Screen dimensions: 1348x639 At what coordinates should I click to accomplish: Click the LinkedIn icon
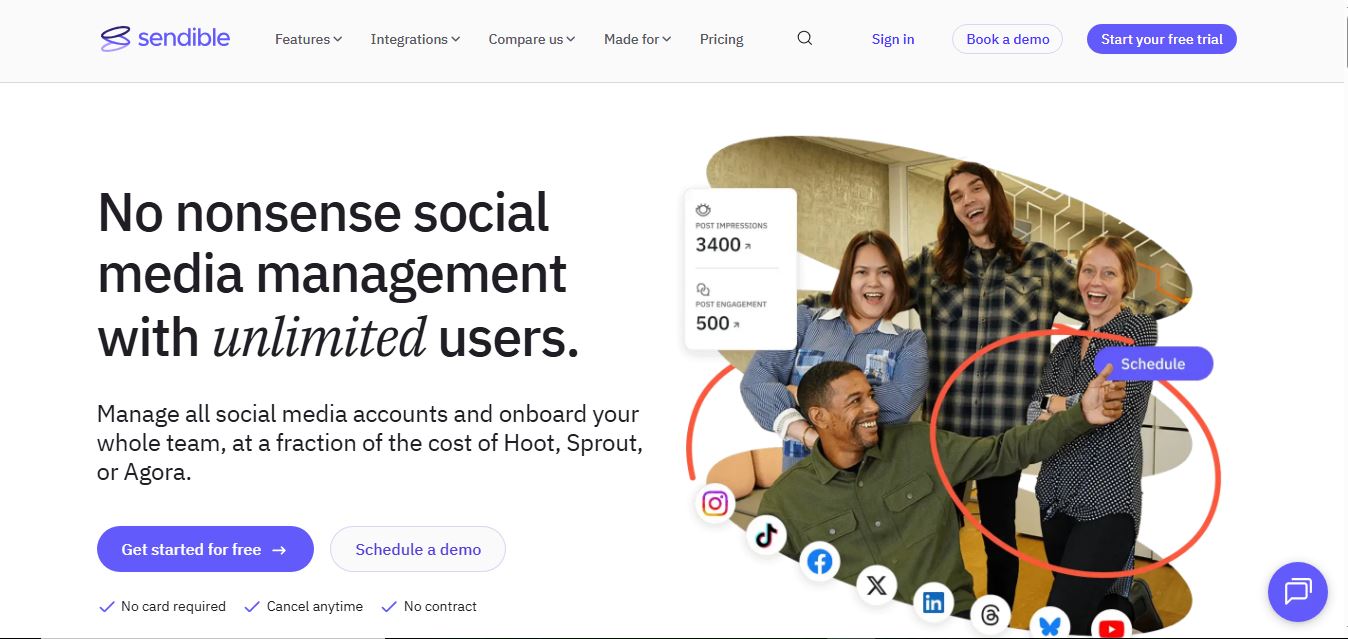(933, 602)
